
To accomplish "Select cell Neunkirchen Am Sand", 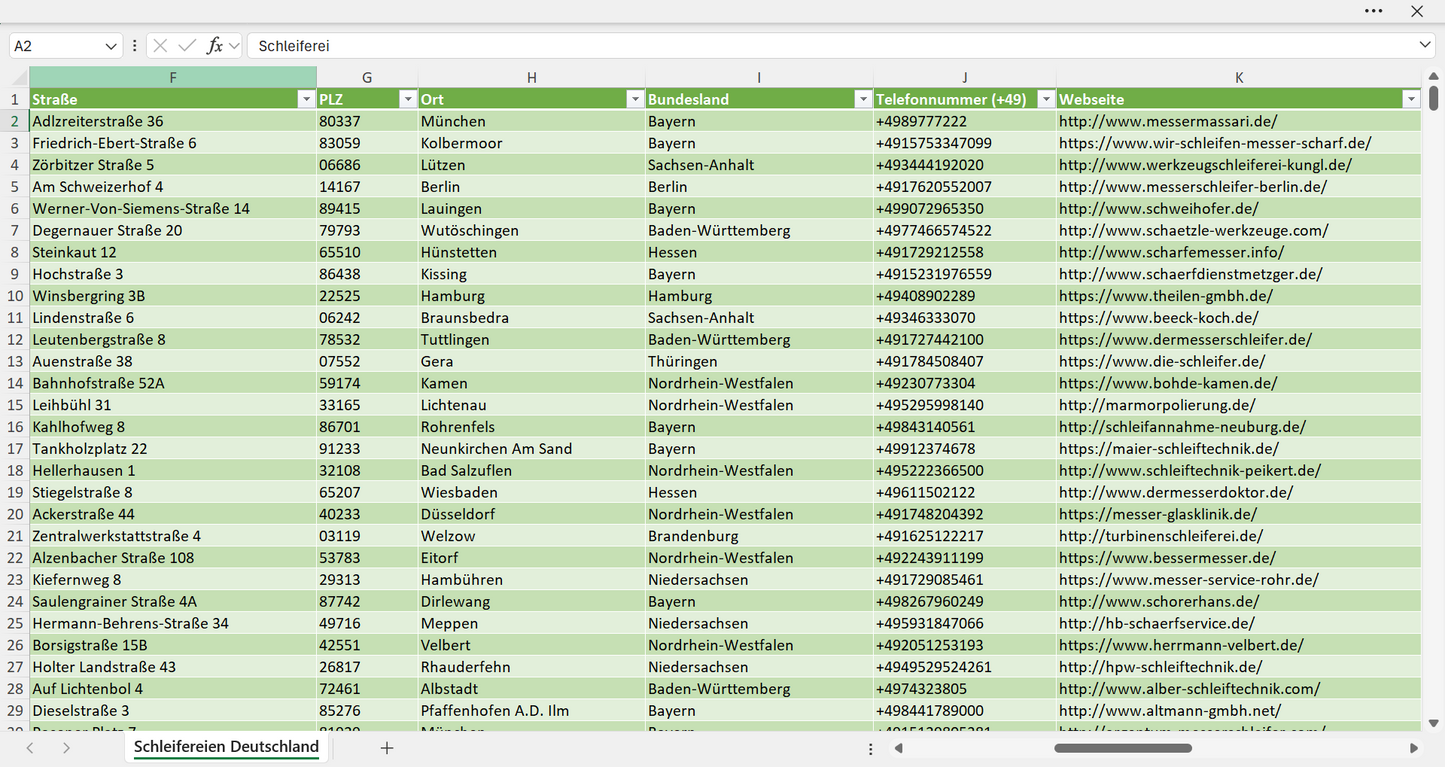I will pyautogui.click(x=532, y=449).
